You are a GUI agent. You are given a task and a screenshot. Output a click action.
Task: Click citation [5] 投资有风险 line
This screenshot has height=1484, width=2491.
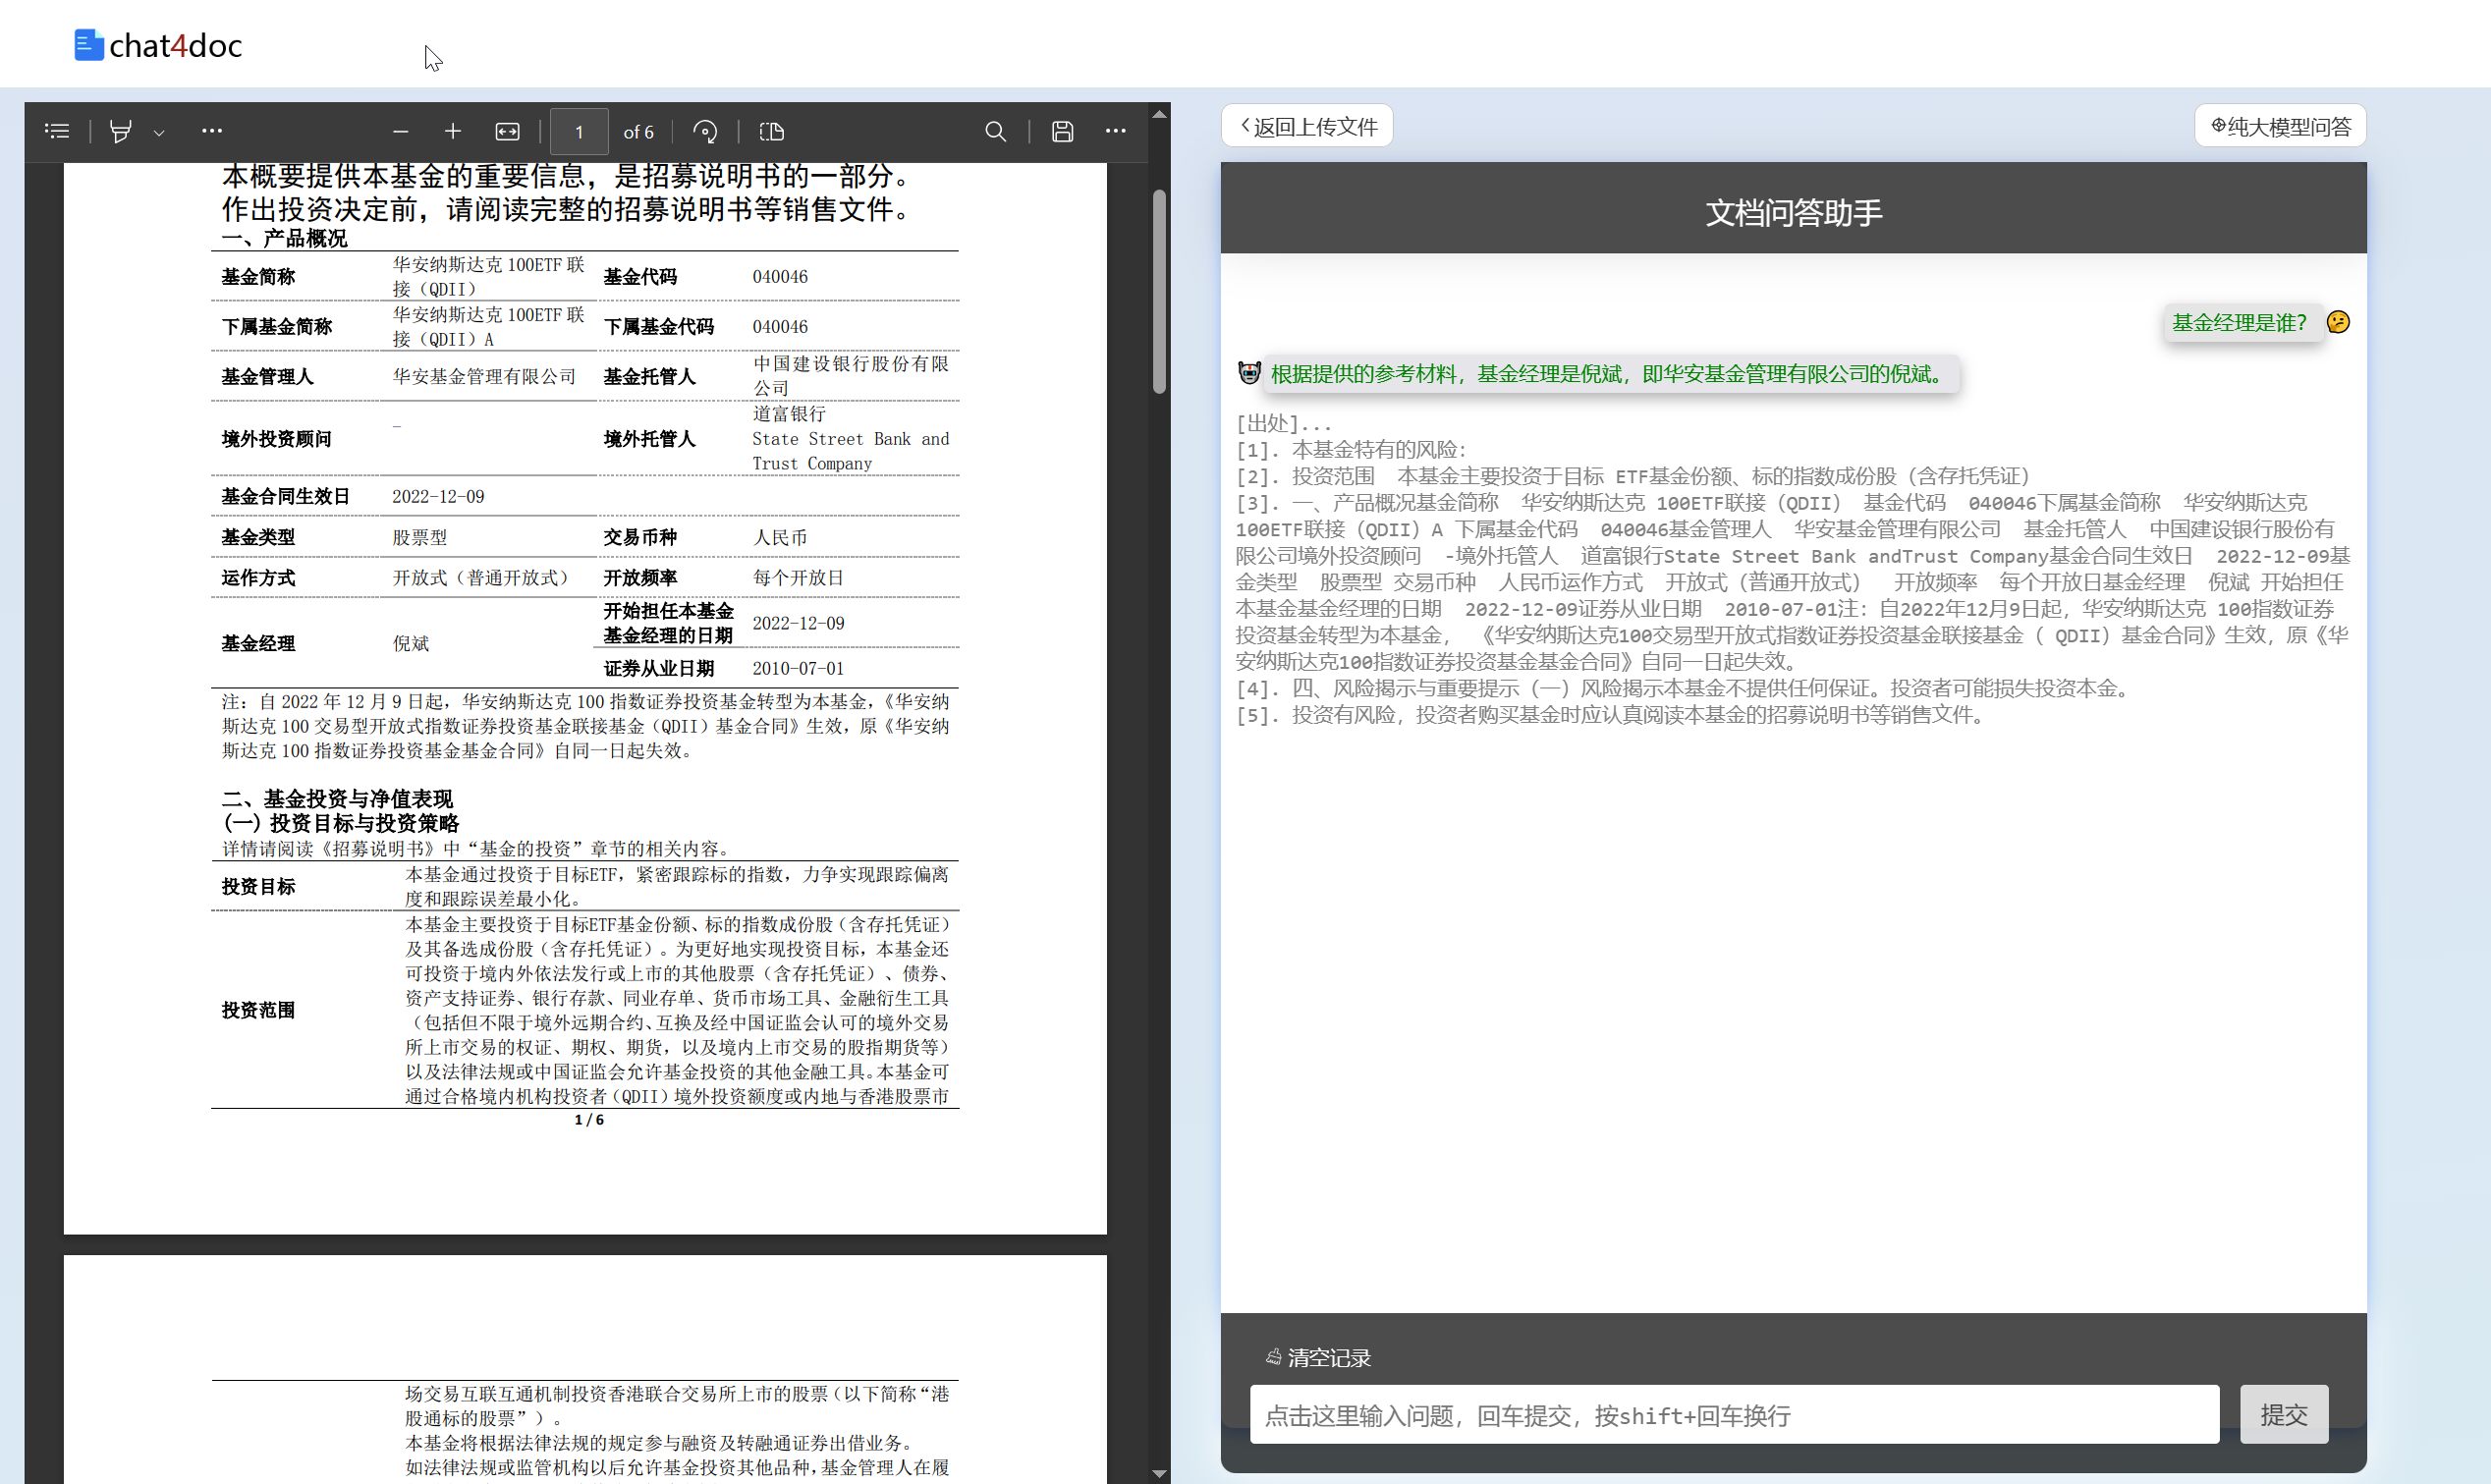[1614, 715]
